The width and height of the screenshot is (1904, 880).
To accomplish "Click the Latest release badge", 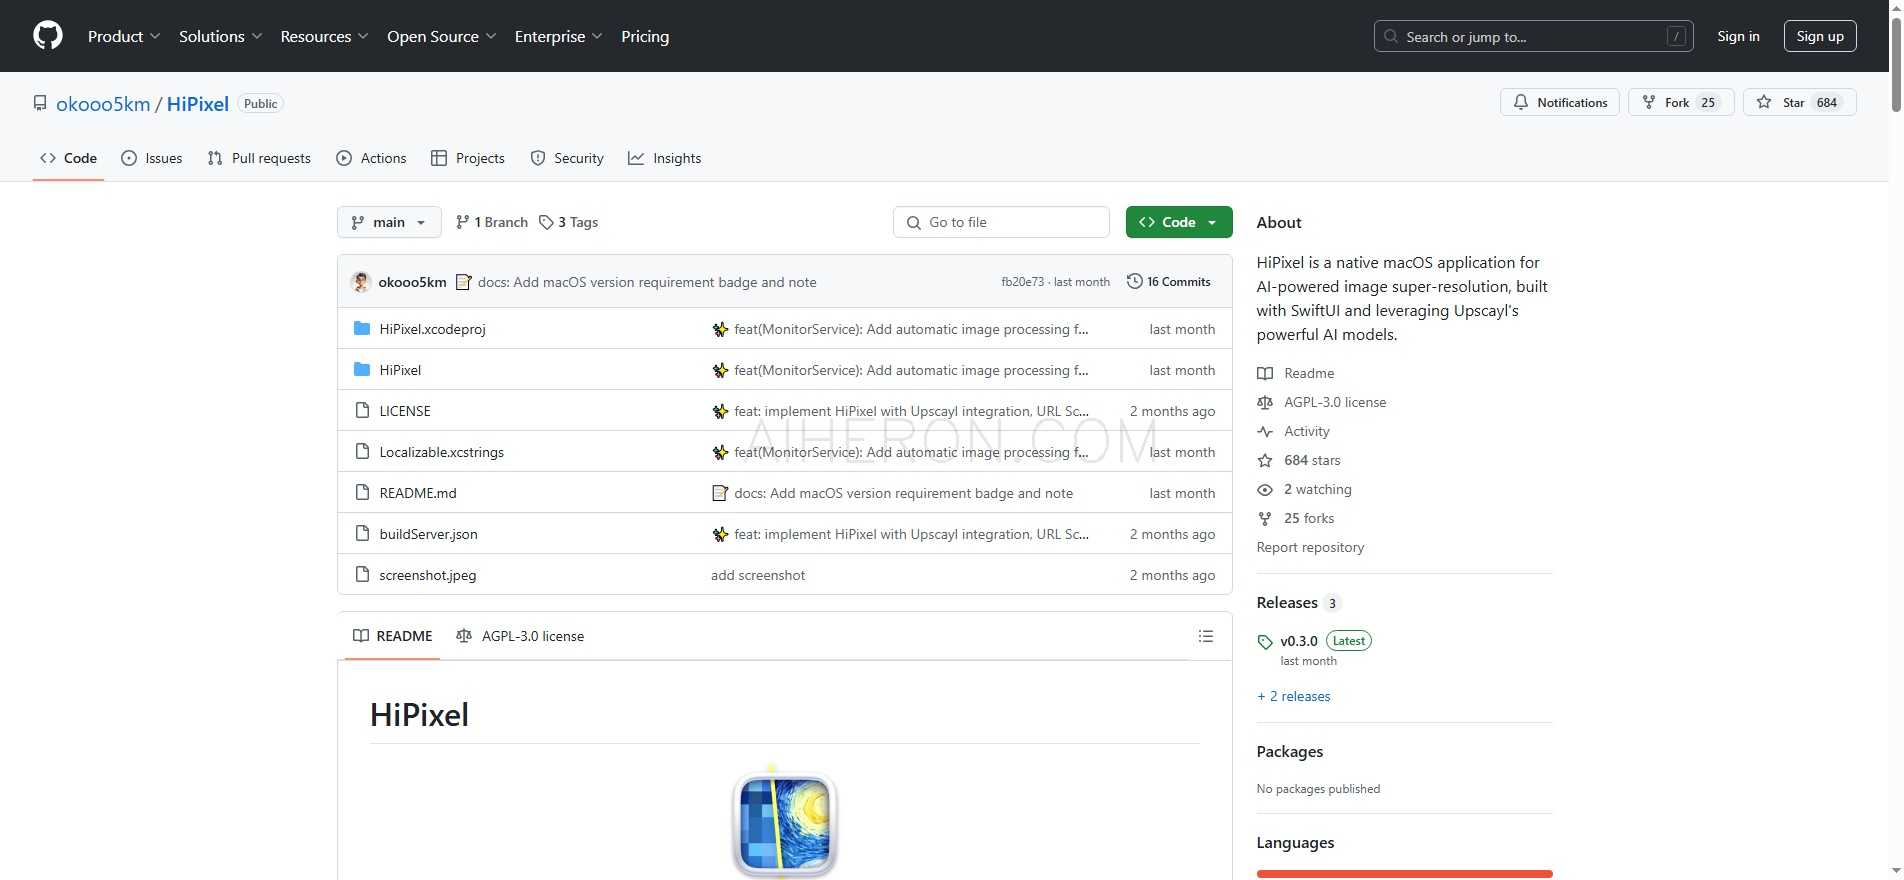I will [x=1348, y=641].
